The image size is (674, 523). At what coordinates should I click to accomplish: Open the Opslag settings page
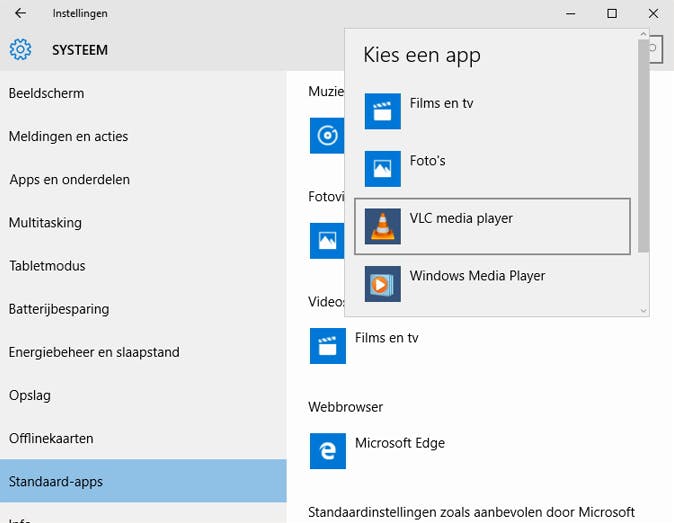pyautogui.click(x=29, y=395)
